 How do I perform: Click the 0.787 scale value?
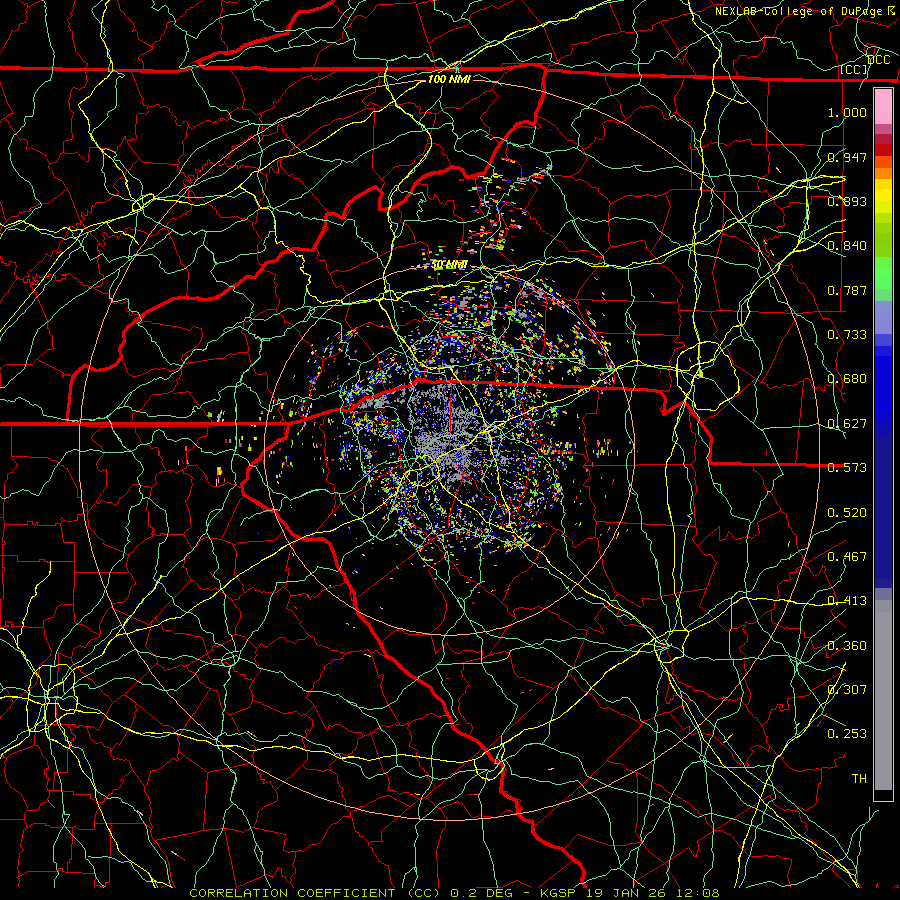(847, 290)
